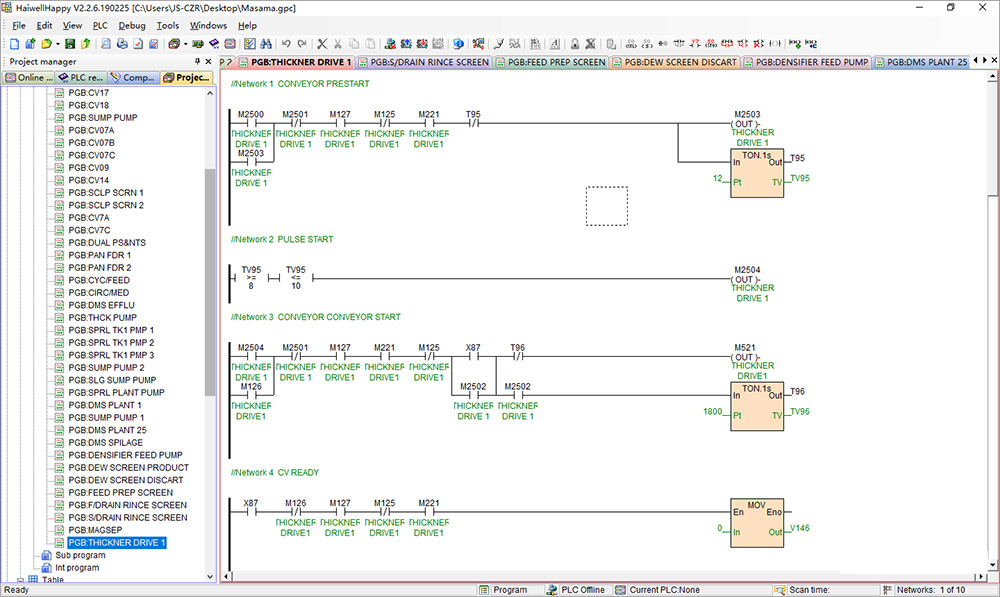Click the New file icon in toolbar
Image resolution: width=1000 pixels, height=597 pixels.
tap(15, 43)
